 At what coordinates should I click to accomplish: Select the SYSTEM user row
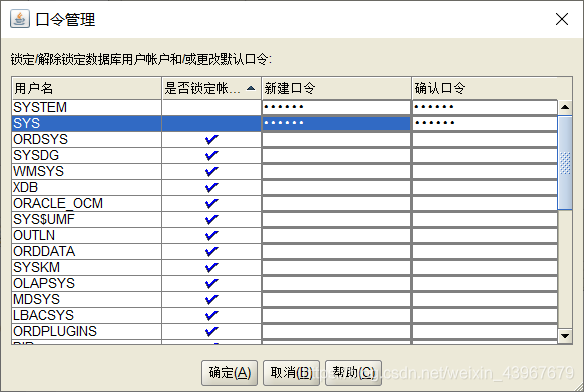(285, 107)
